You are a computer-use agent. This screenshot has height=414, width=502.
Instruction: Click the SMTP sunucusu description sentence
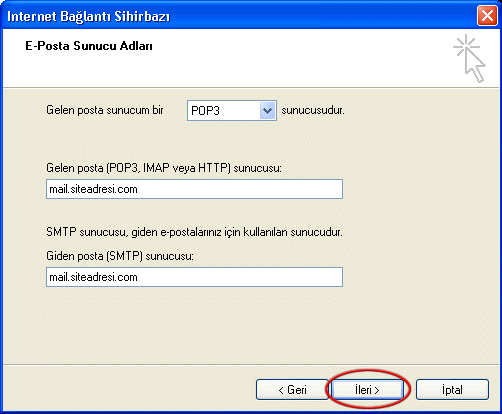point(194,232)
